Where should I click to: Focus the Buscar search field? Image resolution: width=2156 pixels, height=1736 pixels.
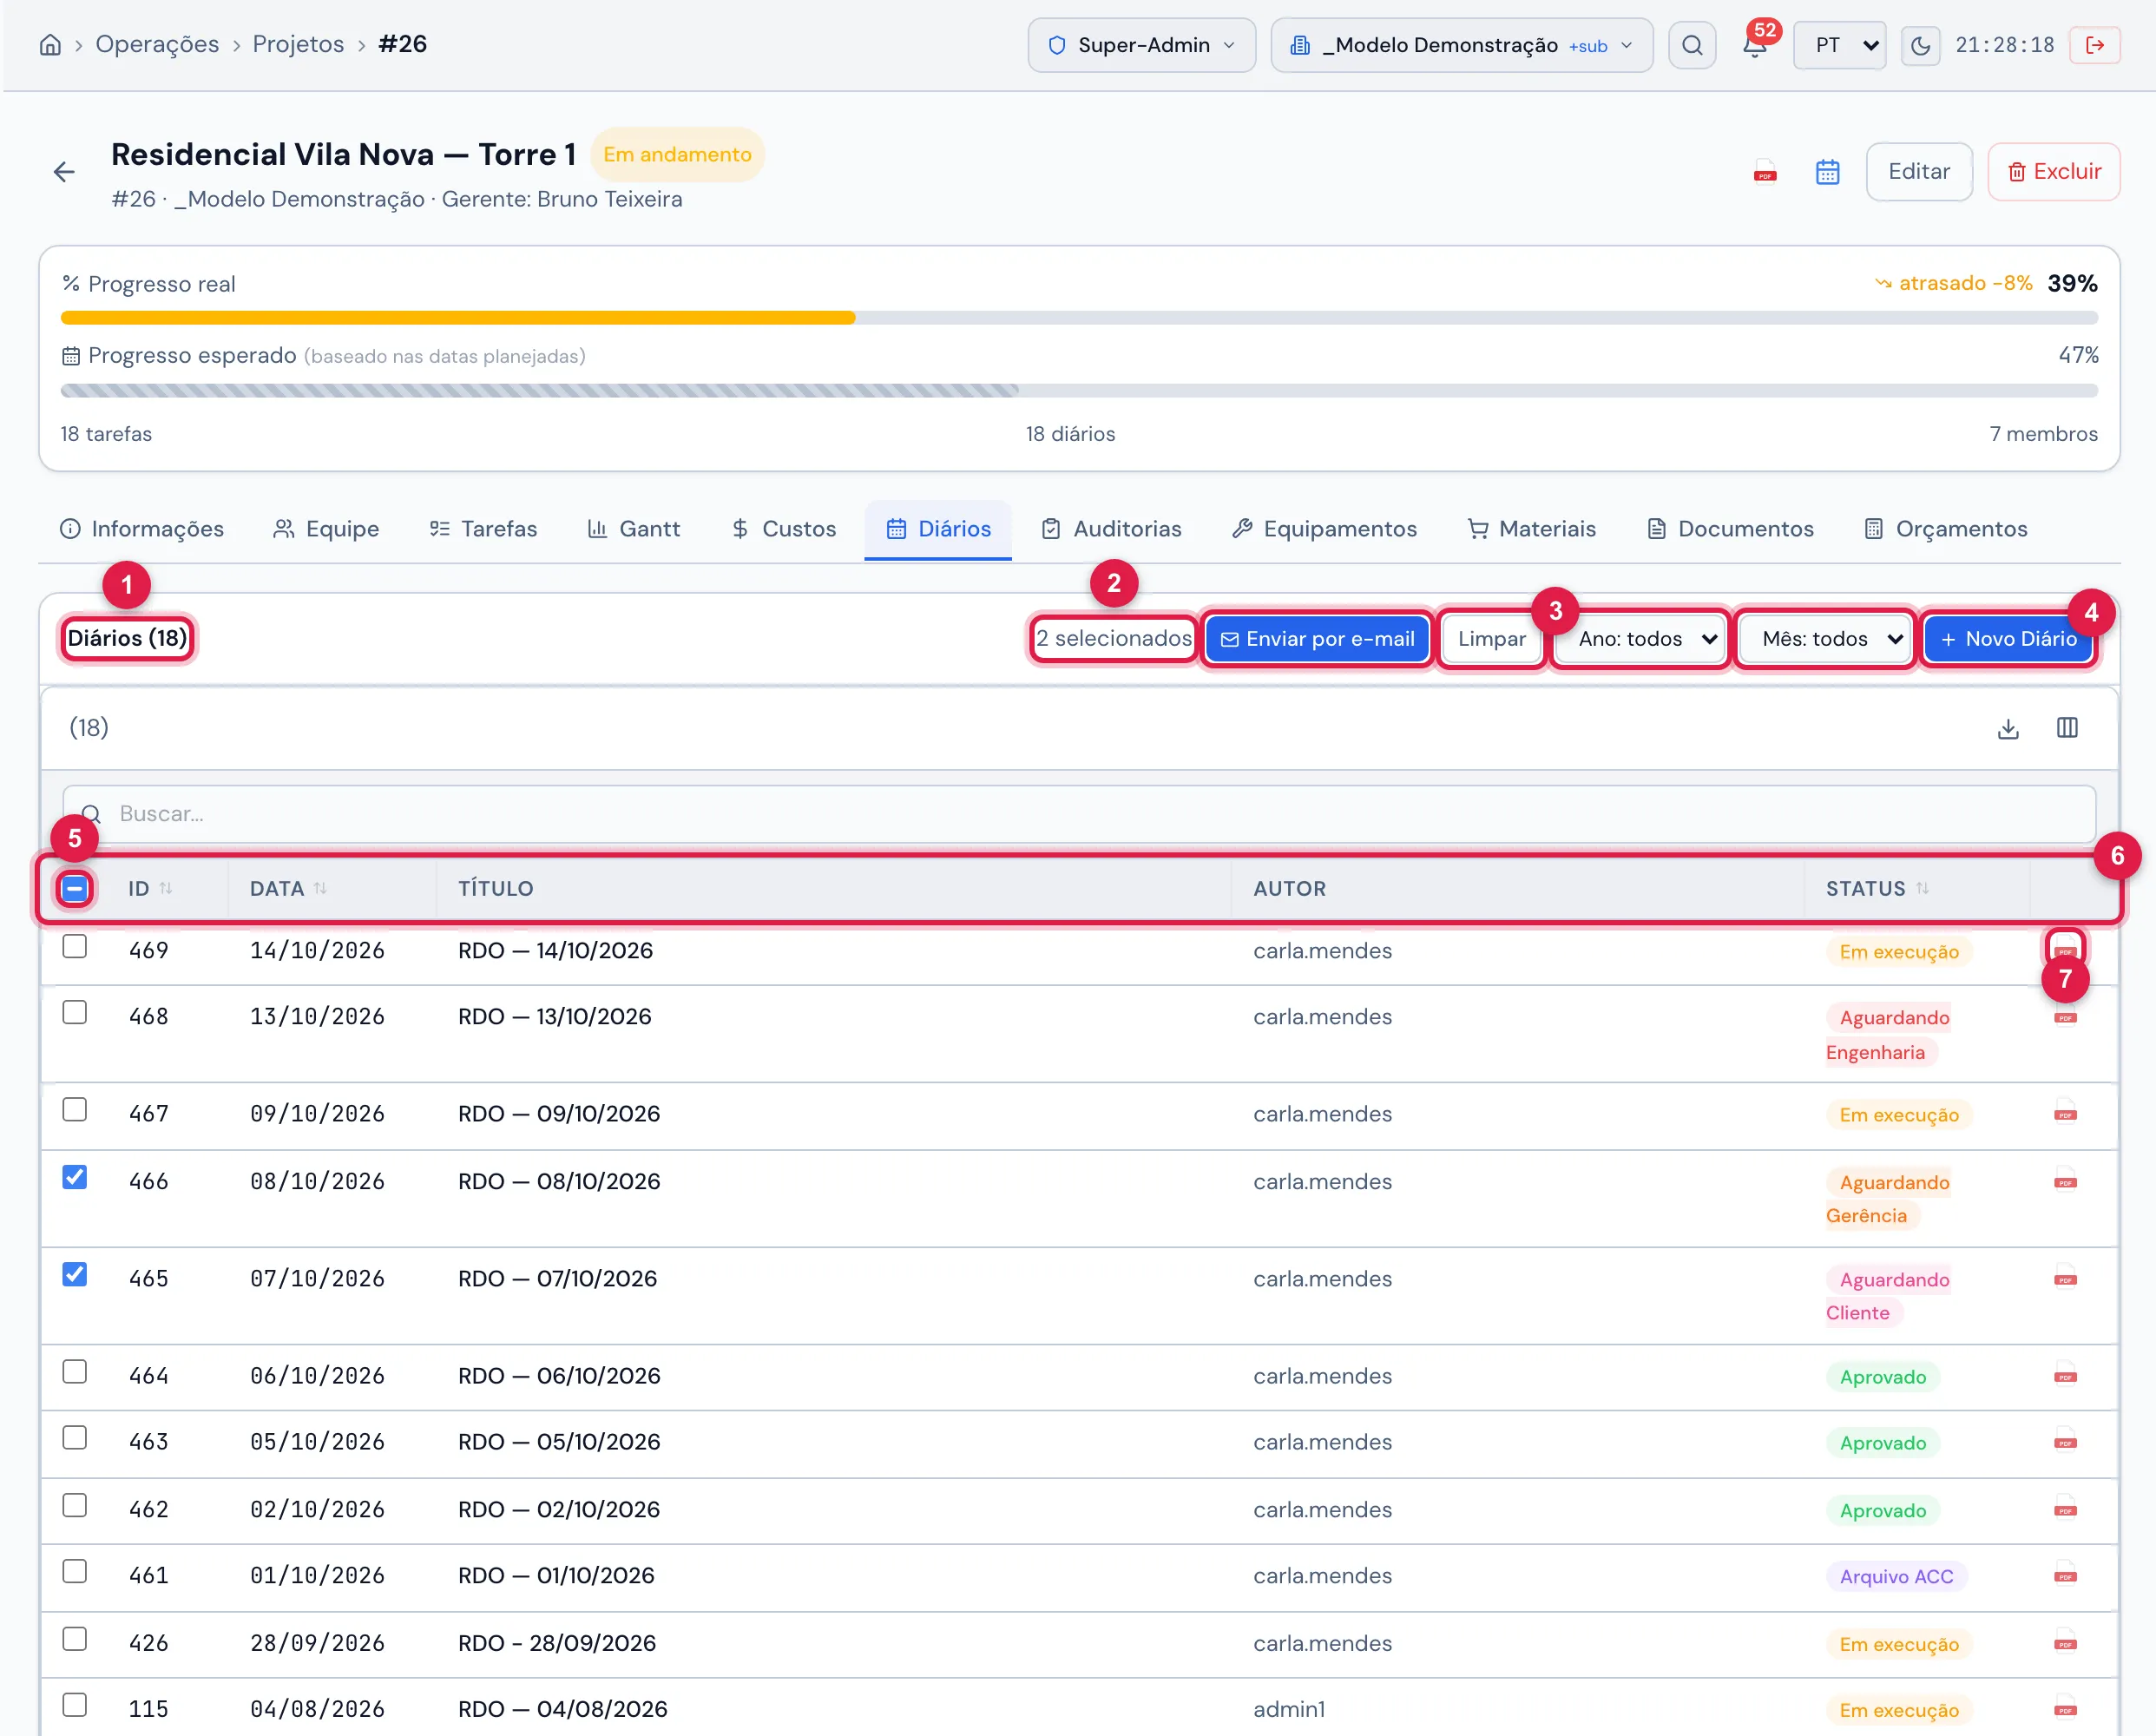1079,814
